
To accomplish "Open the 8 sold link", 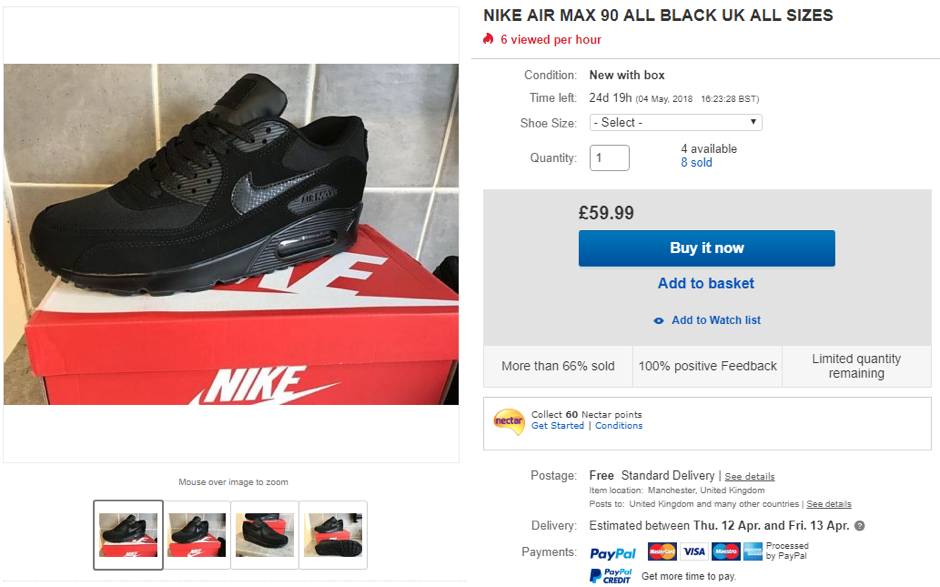I will [x=696, y=162].
